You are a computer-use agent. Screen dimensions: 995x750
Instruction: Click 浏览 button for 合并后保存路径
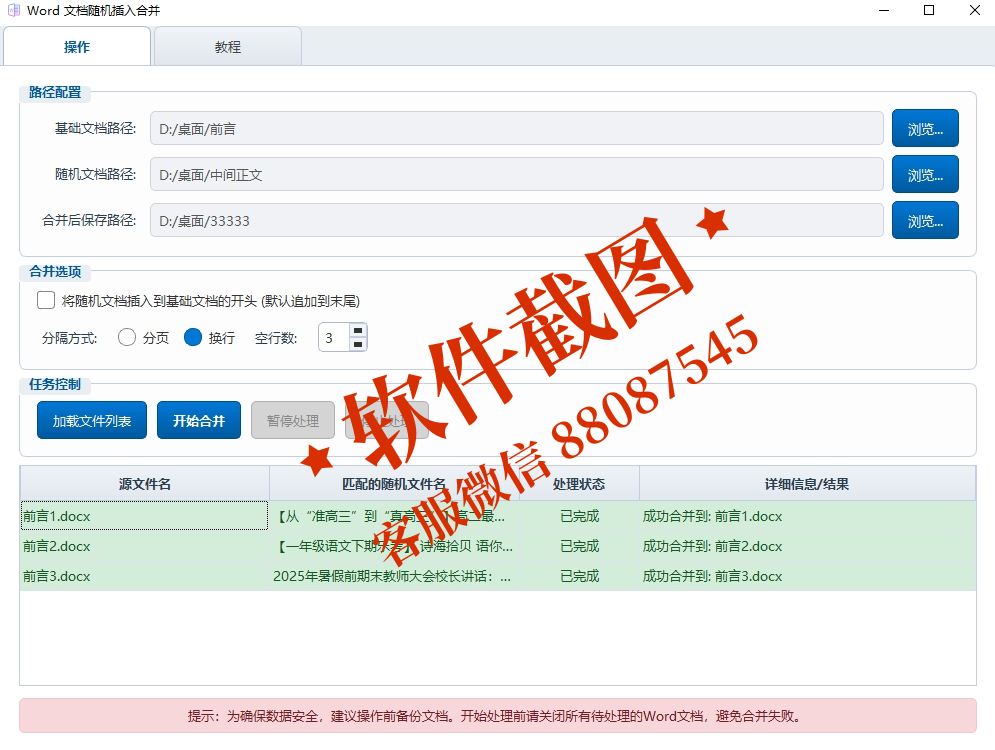924,220
